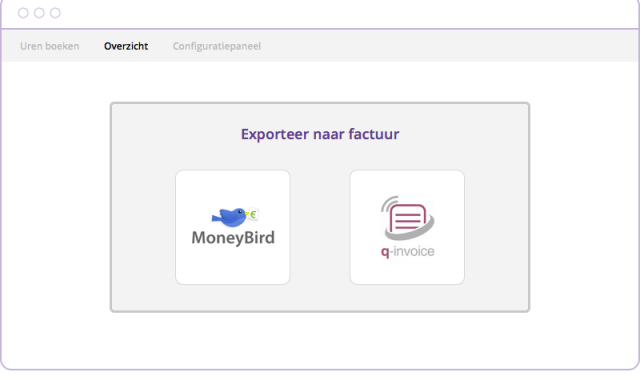Select the euro note in bird's beak
The width and height of the screenshot is (640, 380).
pyautogui.click(x=254, y=213)
